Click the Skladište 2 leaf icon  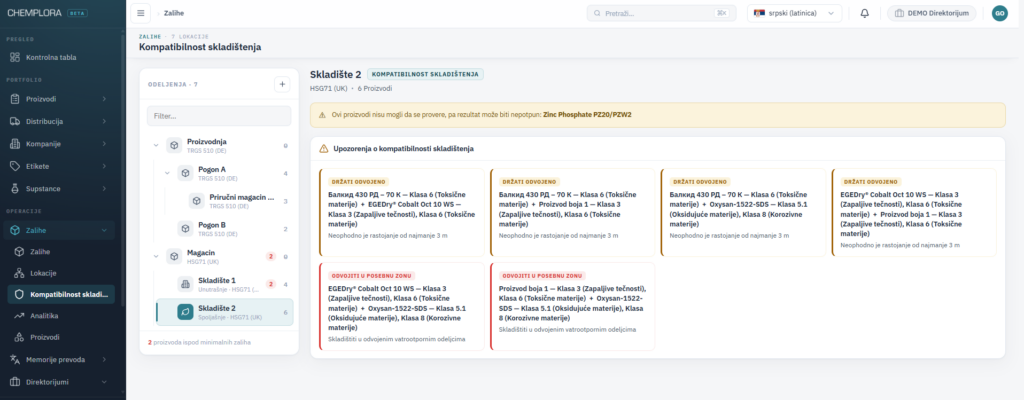[185, 312]
